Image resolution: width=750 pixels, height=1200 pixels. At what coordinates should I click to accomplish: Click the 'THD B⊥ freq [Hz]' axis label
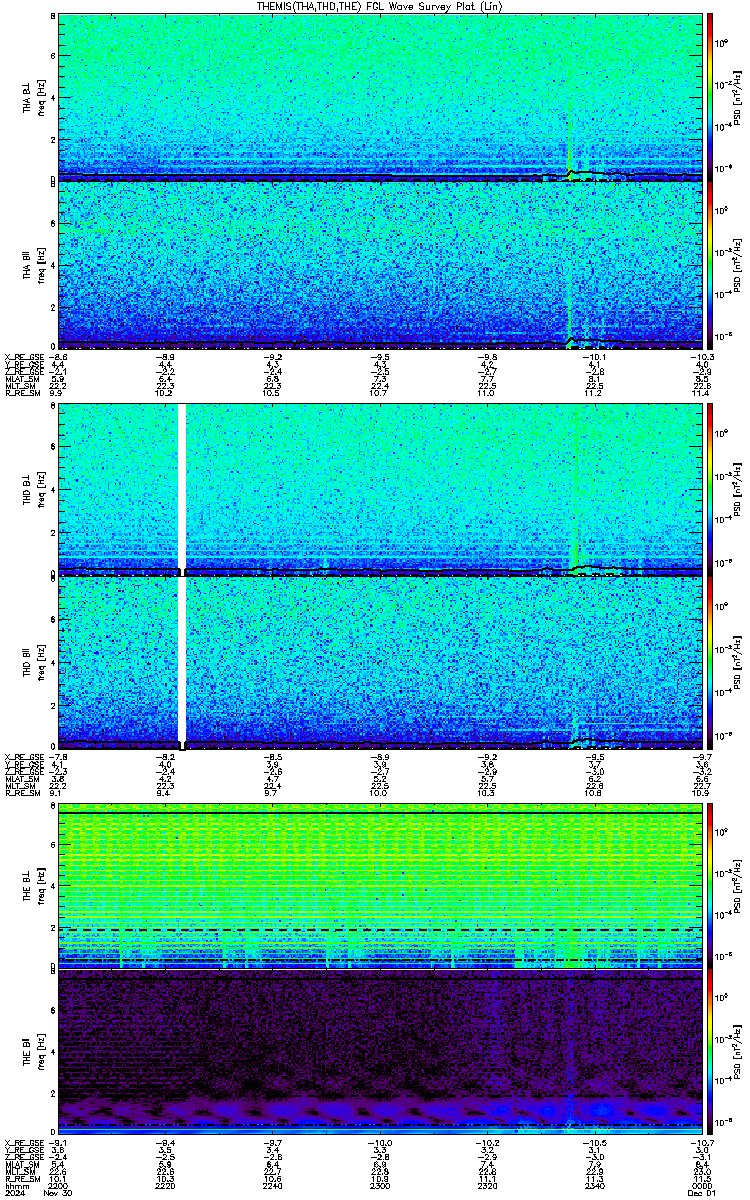point(35,489)
